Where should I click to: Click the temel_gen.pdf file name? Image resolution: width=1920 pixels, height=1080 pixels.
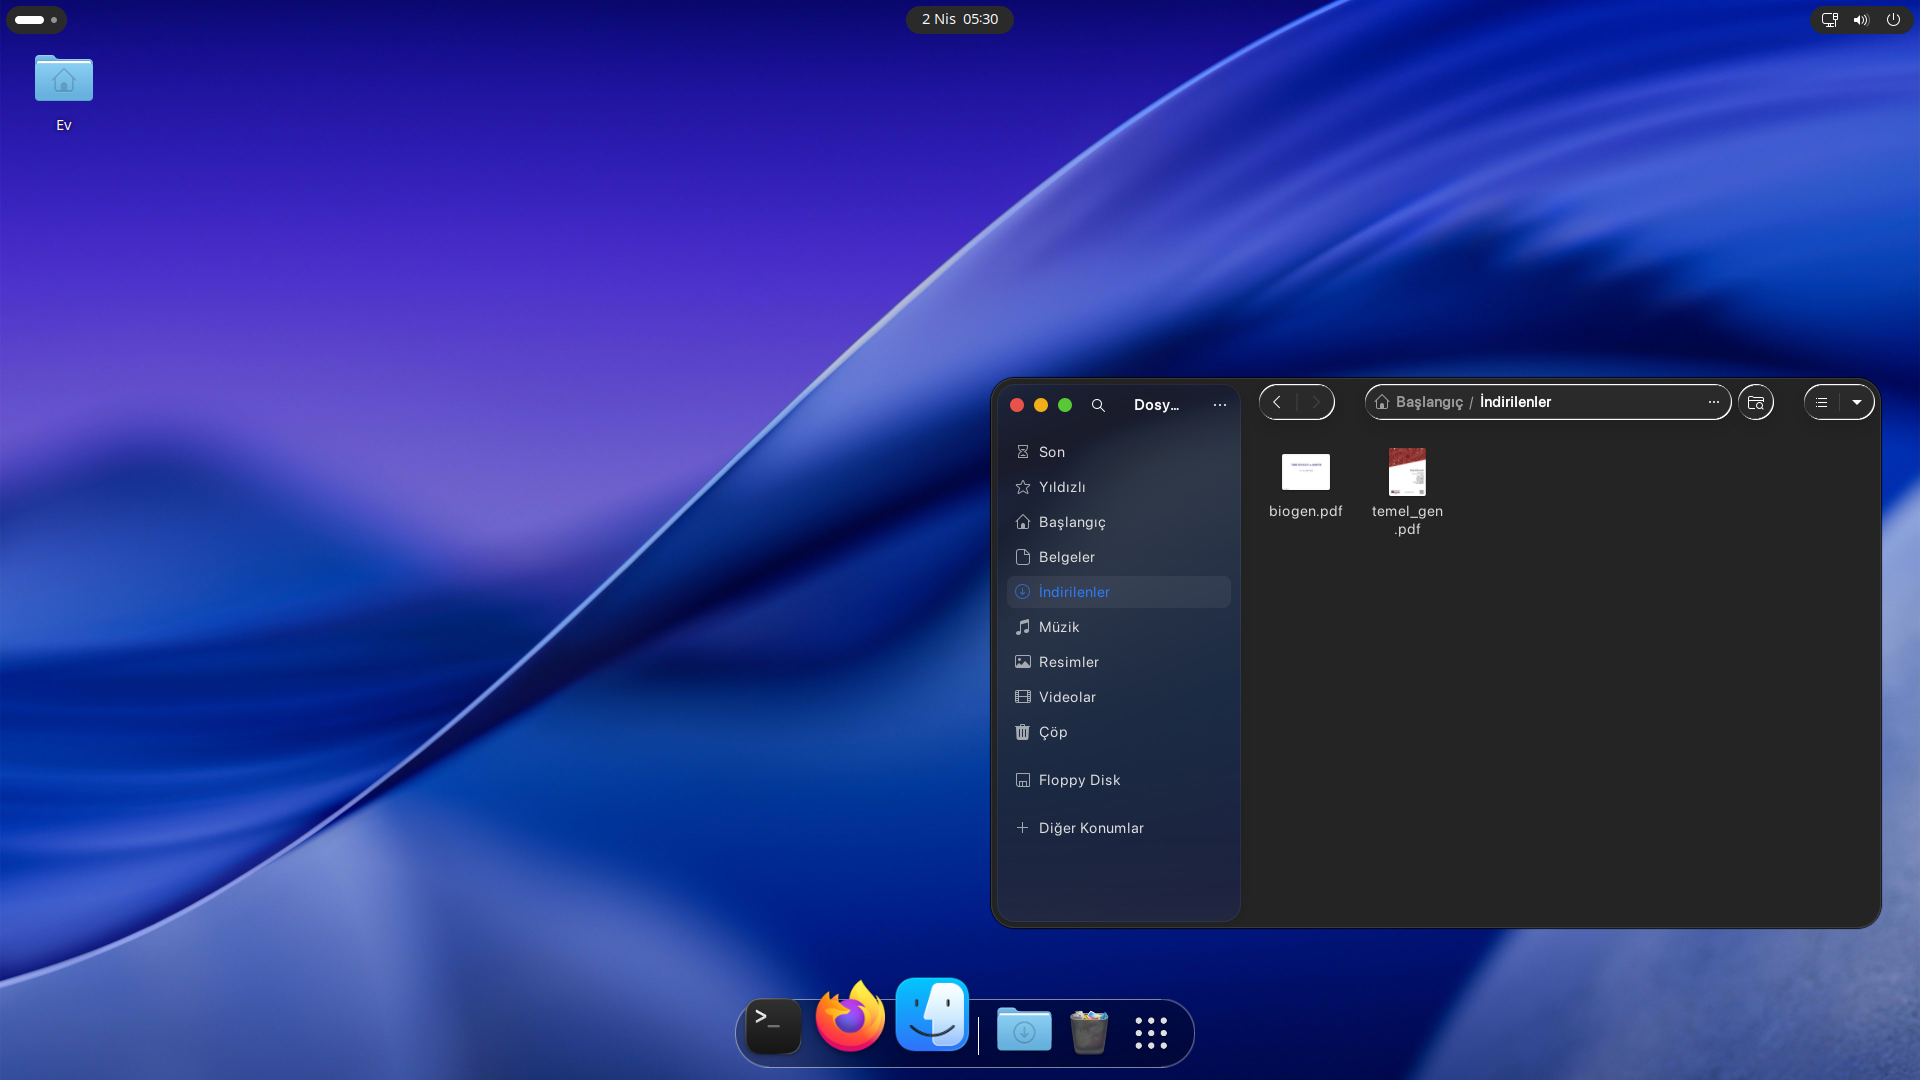point(1407,520)
